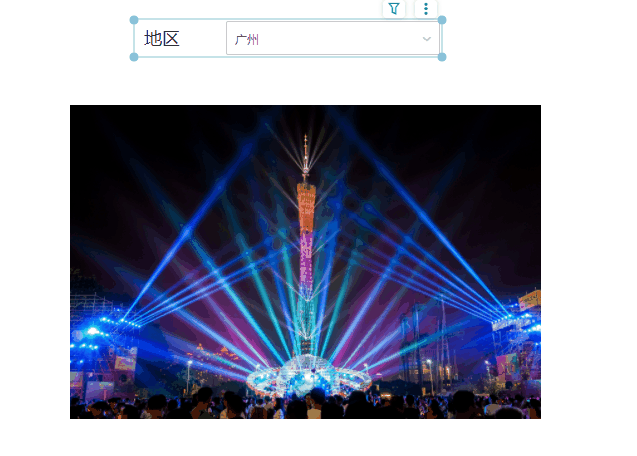
Task: Click the blank canvas between the dropdown and the image
Action: [305, 81]
